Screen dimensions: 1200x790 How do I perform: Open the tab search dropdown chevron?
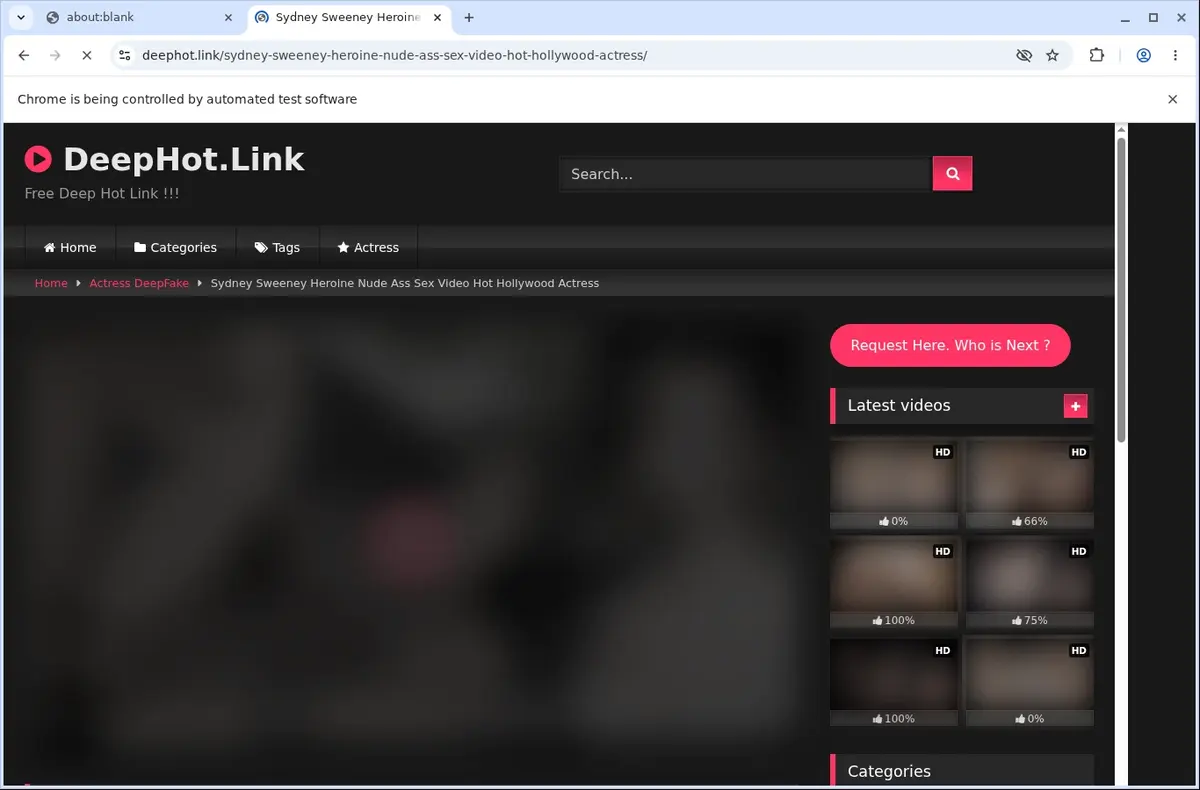pyautogui.click(x=21, y=17)
